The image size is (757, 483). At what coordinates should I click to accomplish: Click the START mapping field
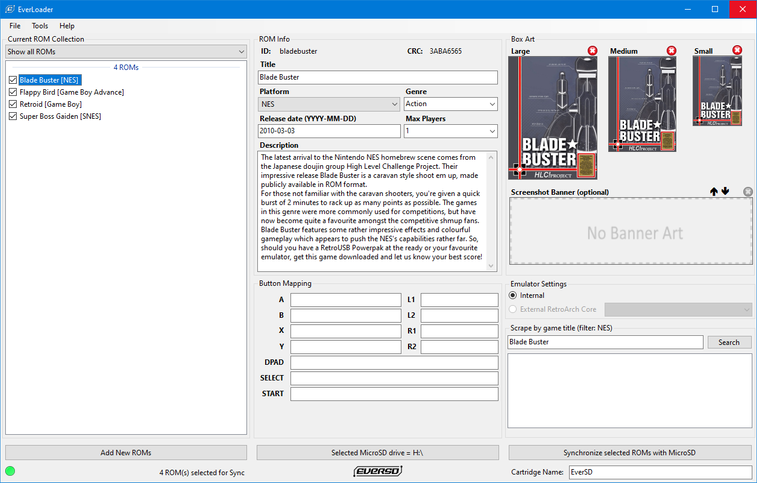394,394
